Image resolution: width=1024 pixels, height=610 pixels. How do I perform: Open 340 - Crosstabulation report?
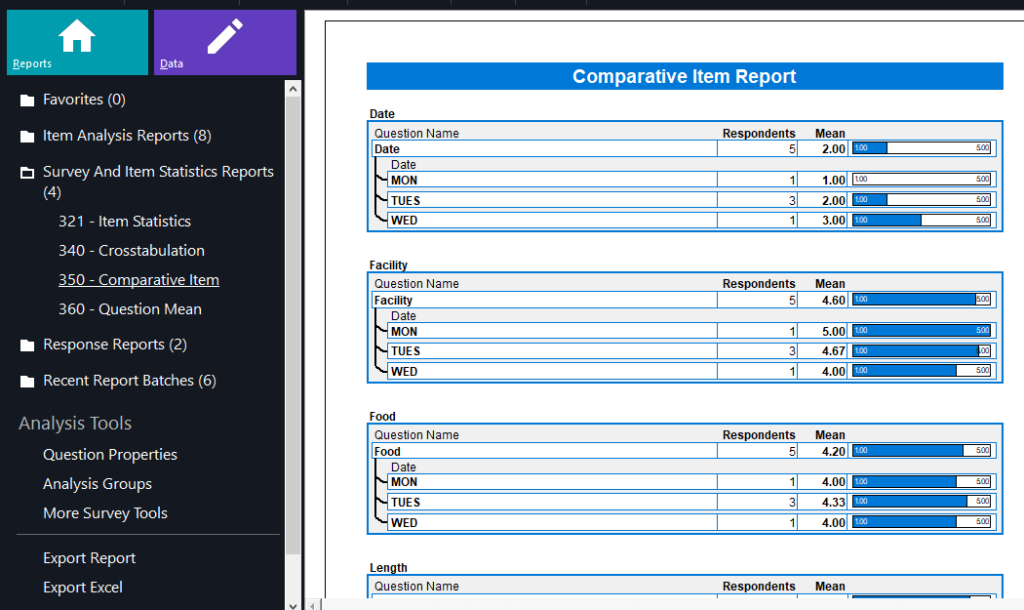click(x=131, y=250)
